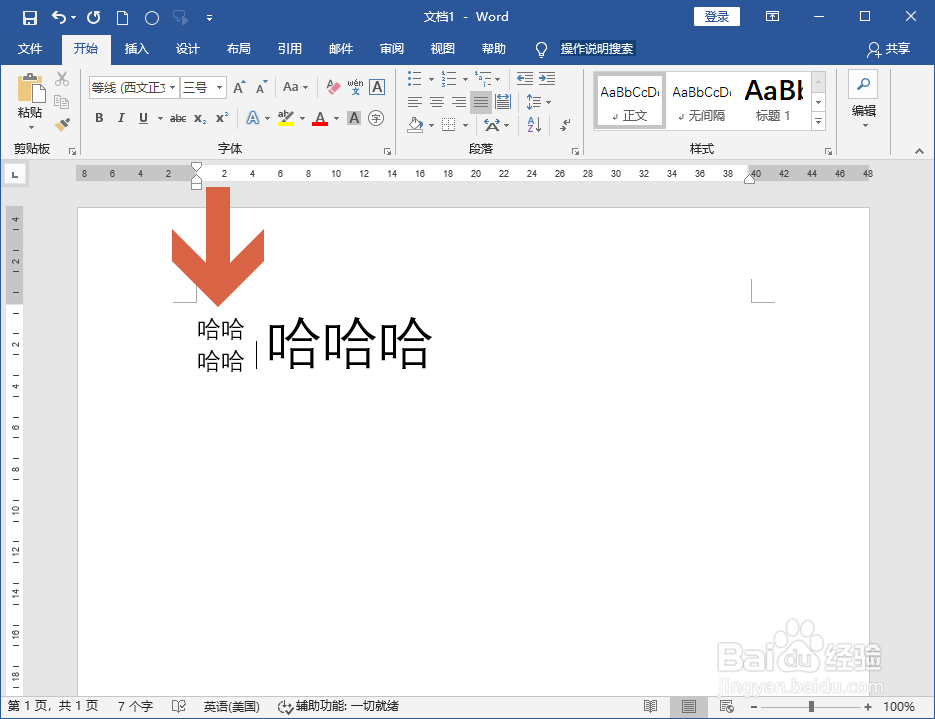Viewport: 935px width, 719px height.
Task: Switch to the 插入 ribbon tab
Action: [x=136, y=48]
